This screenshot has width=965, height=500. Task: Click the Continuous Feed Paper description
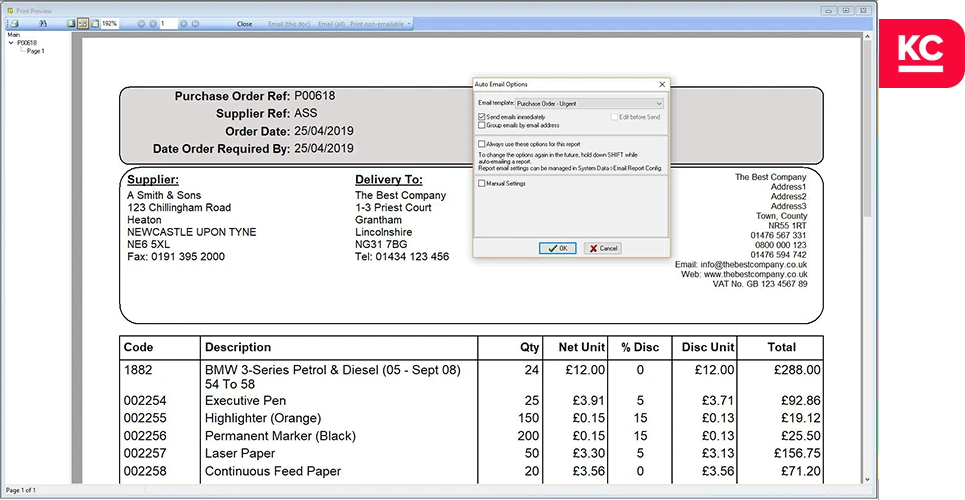(x=273, y=472)
